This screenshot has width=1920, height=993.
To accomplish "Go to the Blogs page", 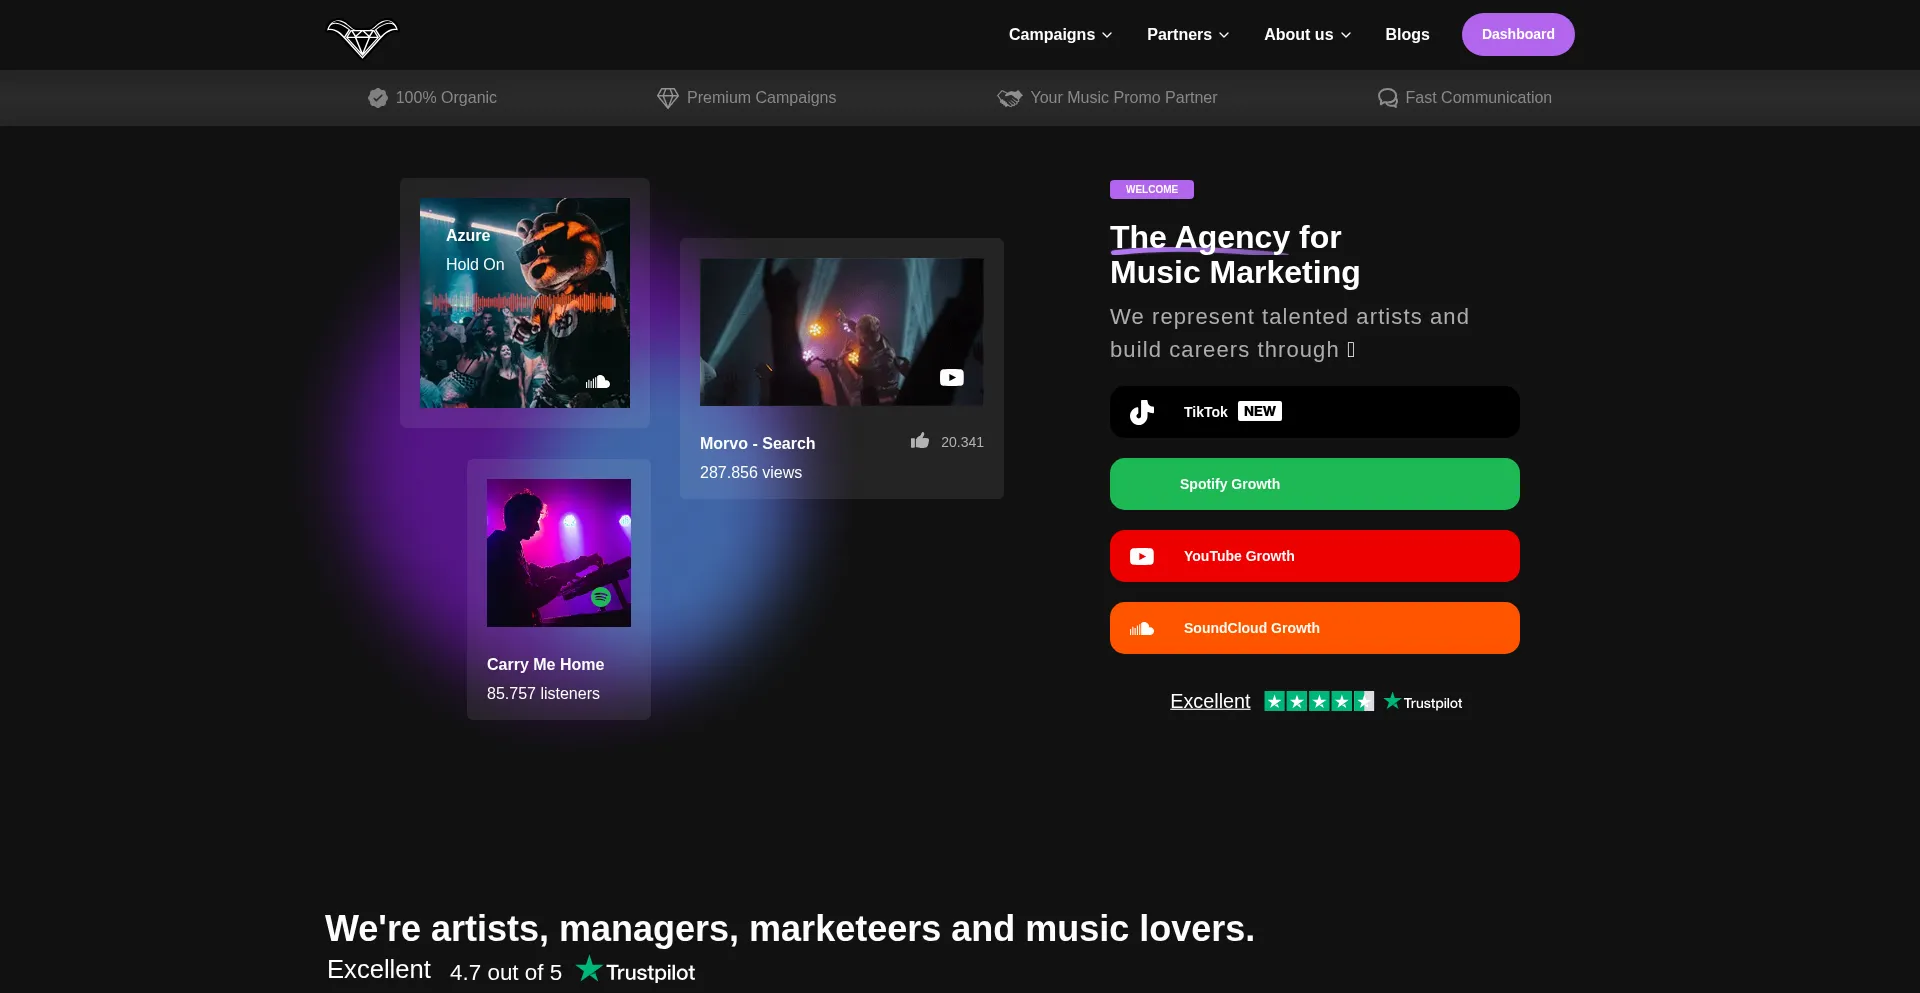I will click(x=1407, y=35).
